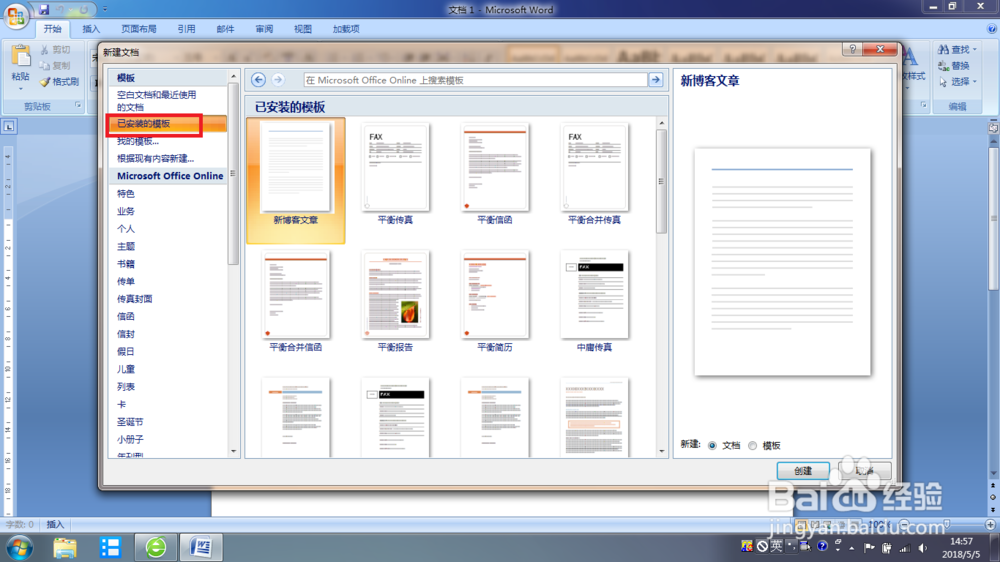Open the green browser icon on taskbar
Viewport: 1000px width, 562px height.
point(156,547)
